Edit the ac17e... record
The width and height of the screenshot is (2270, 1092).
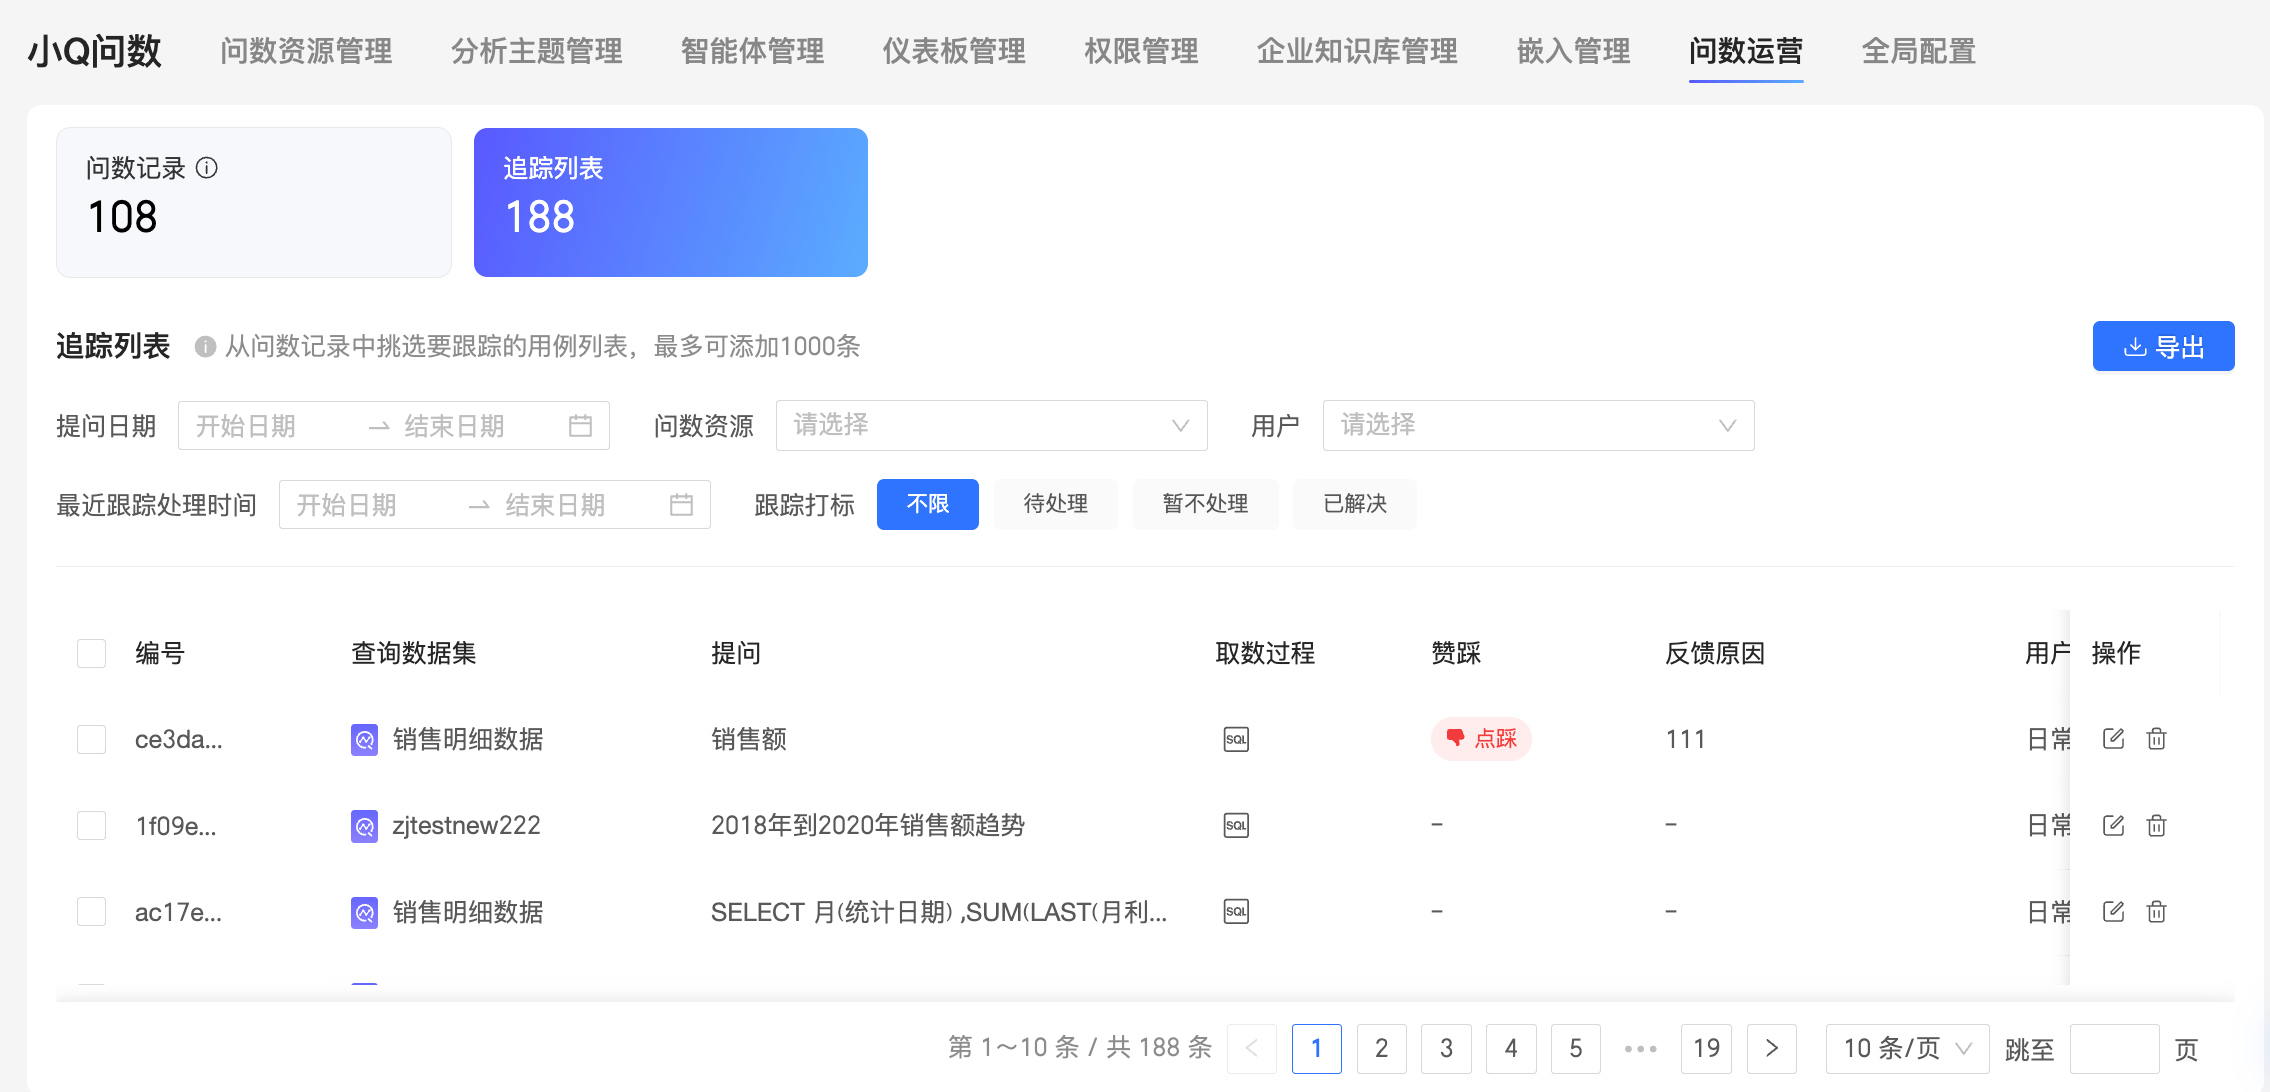tap(2113, 911)
